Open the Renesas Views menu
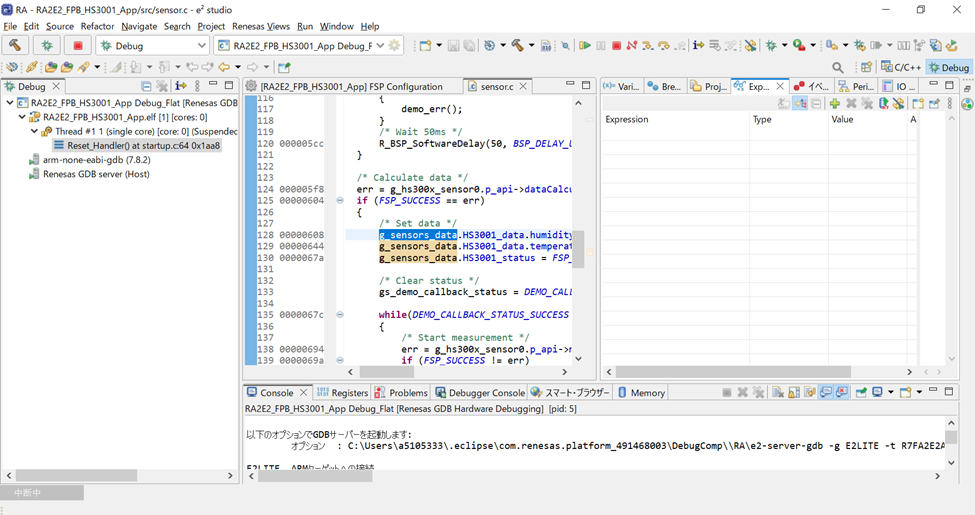975x515 pixels. pyautogui.click(x=260, y=26)
